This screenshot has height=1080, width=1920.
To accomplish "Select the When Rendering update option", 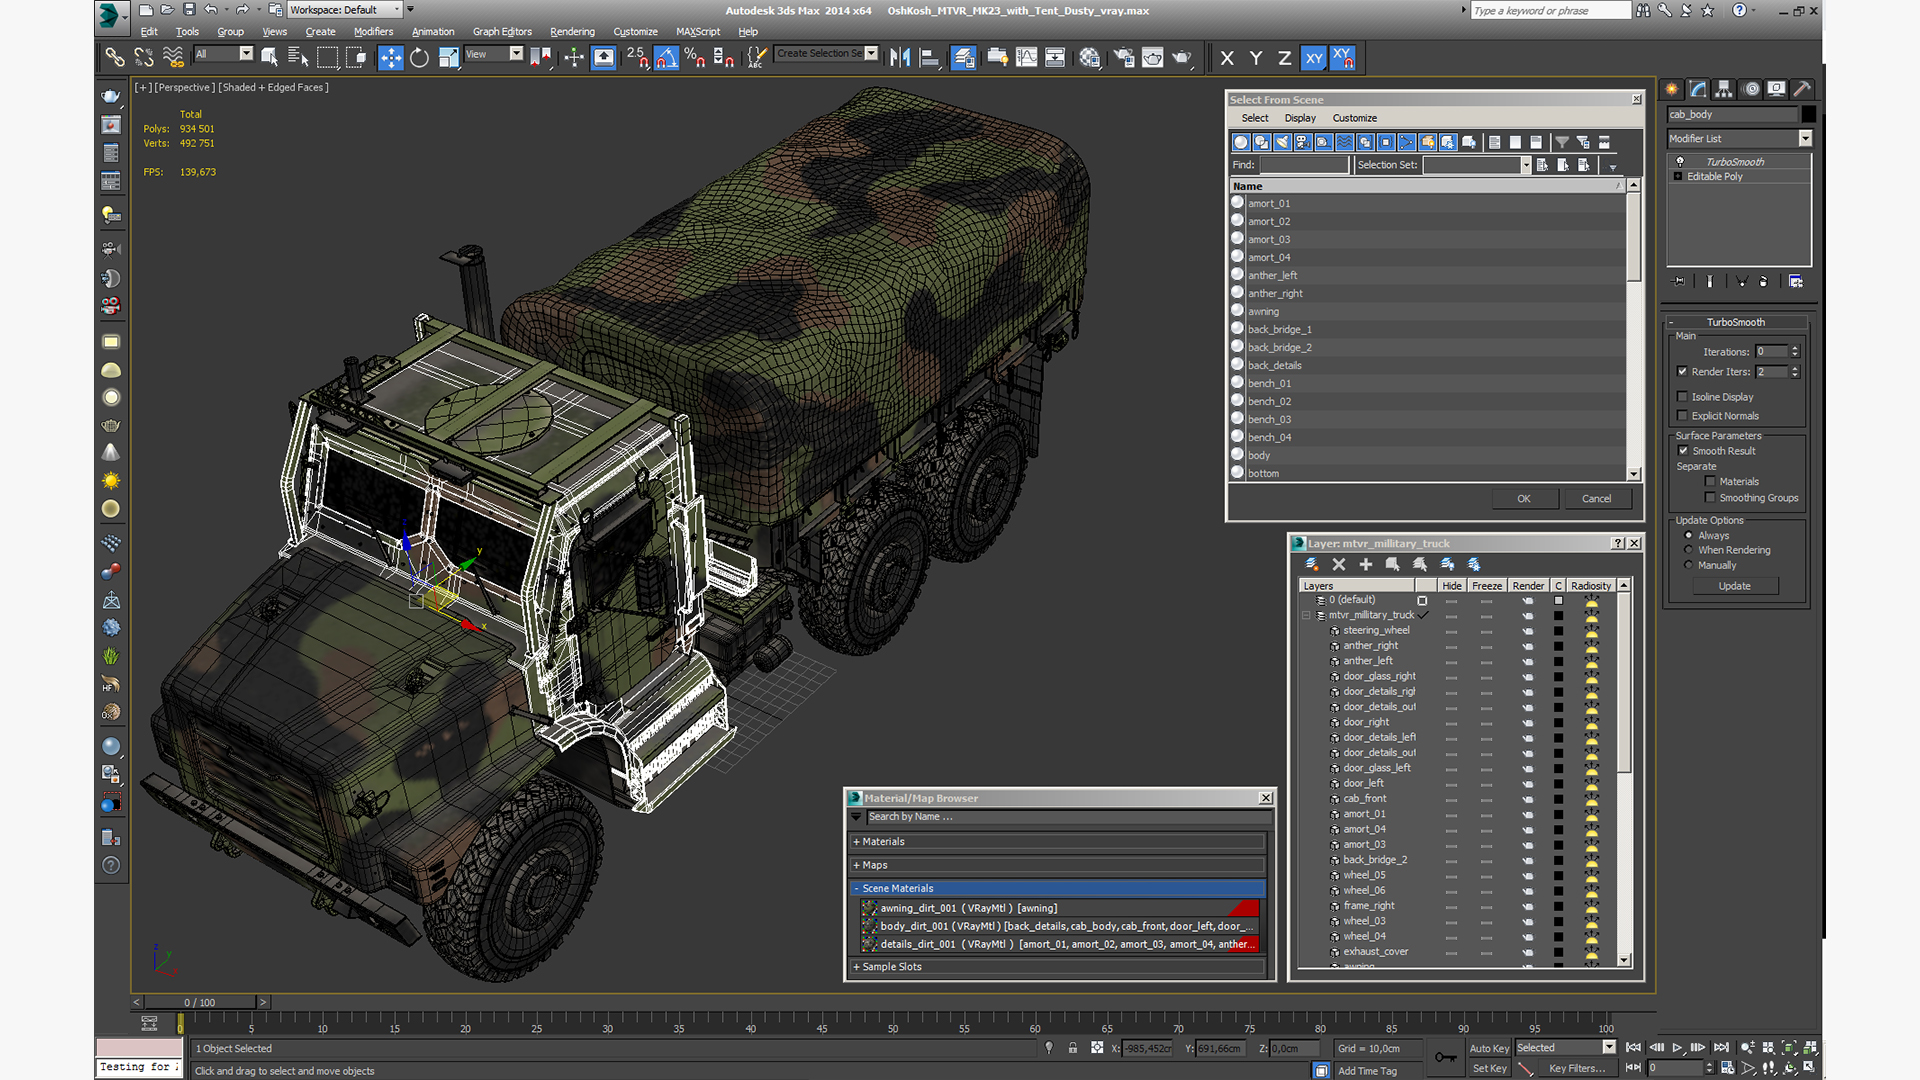I will coord(1689,551).
